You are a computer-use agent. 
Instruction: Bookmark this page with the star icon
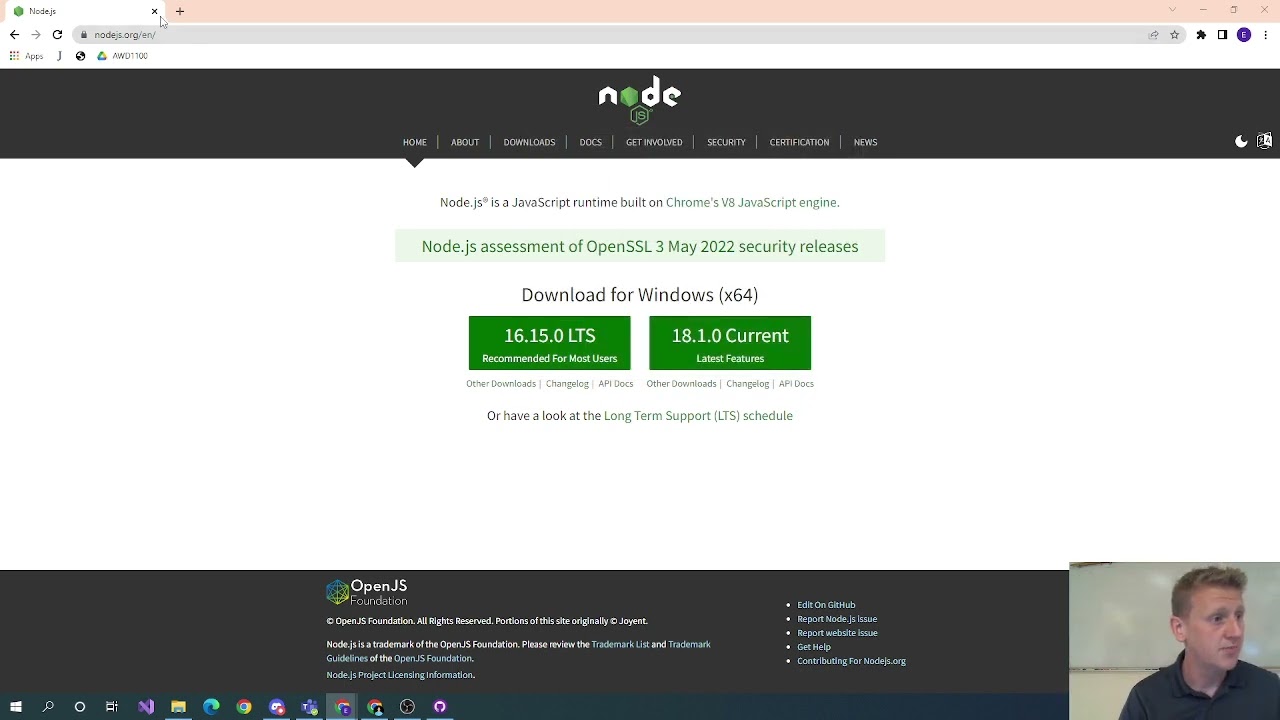click(x=1175, y=35)
